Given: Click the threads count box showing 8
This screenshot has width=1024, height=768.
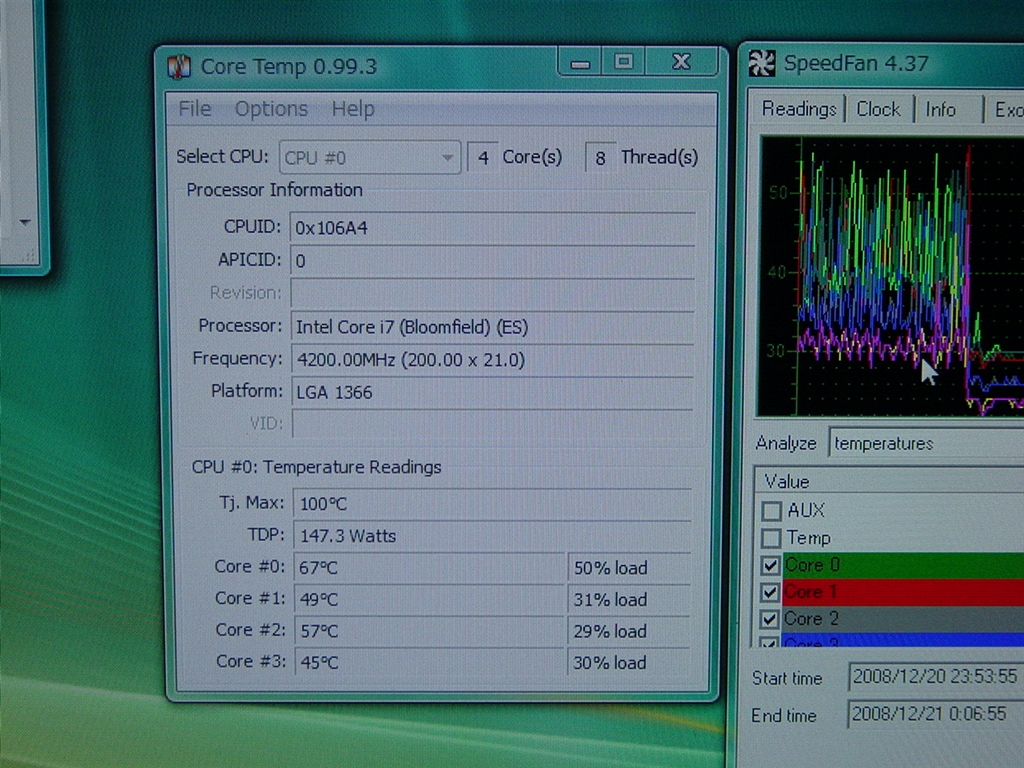Looking at the screenshot, I should coord(600,157).
